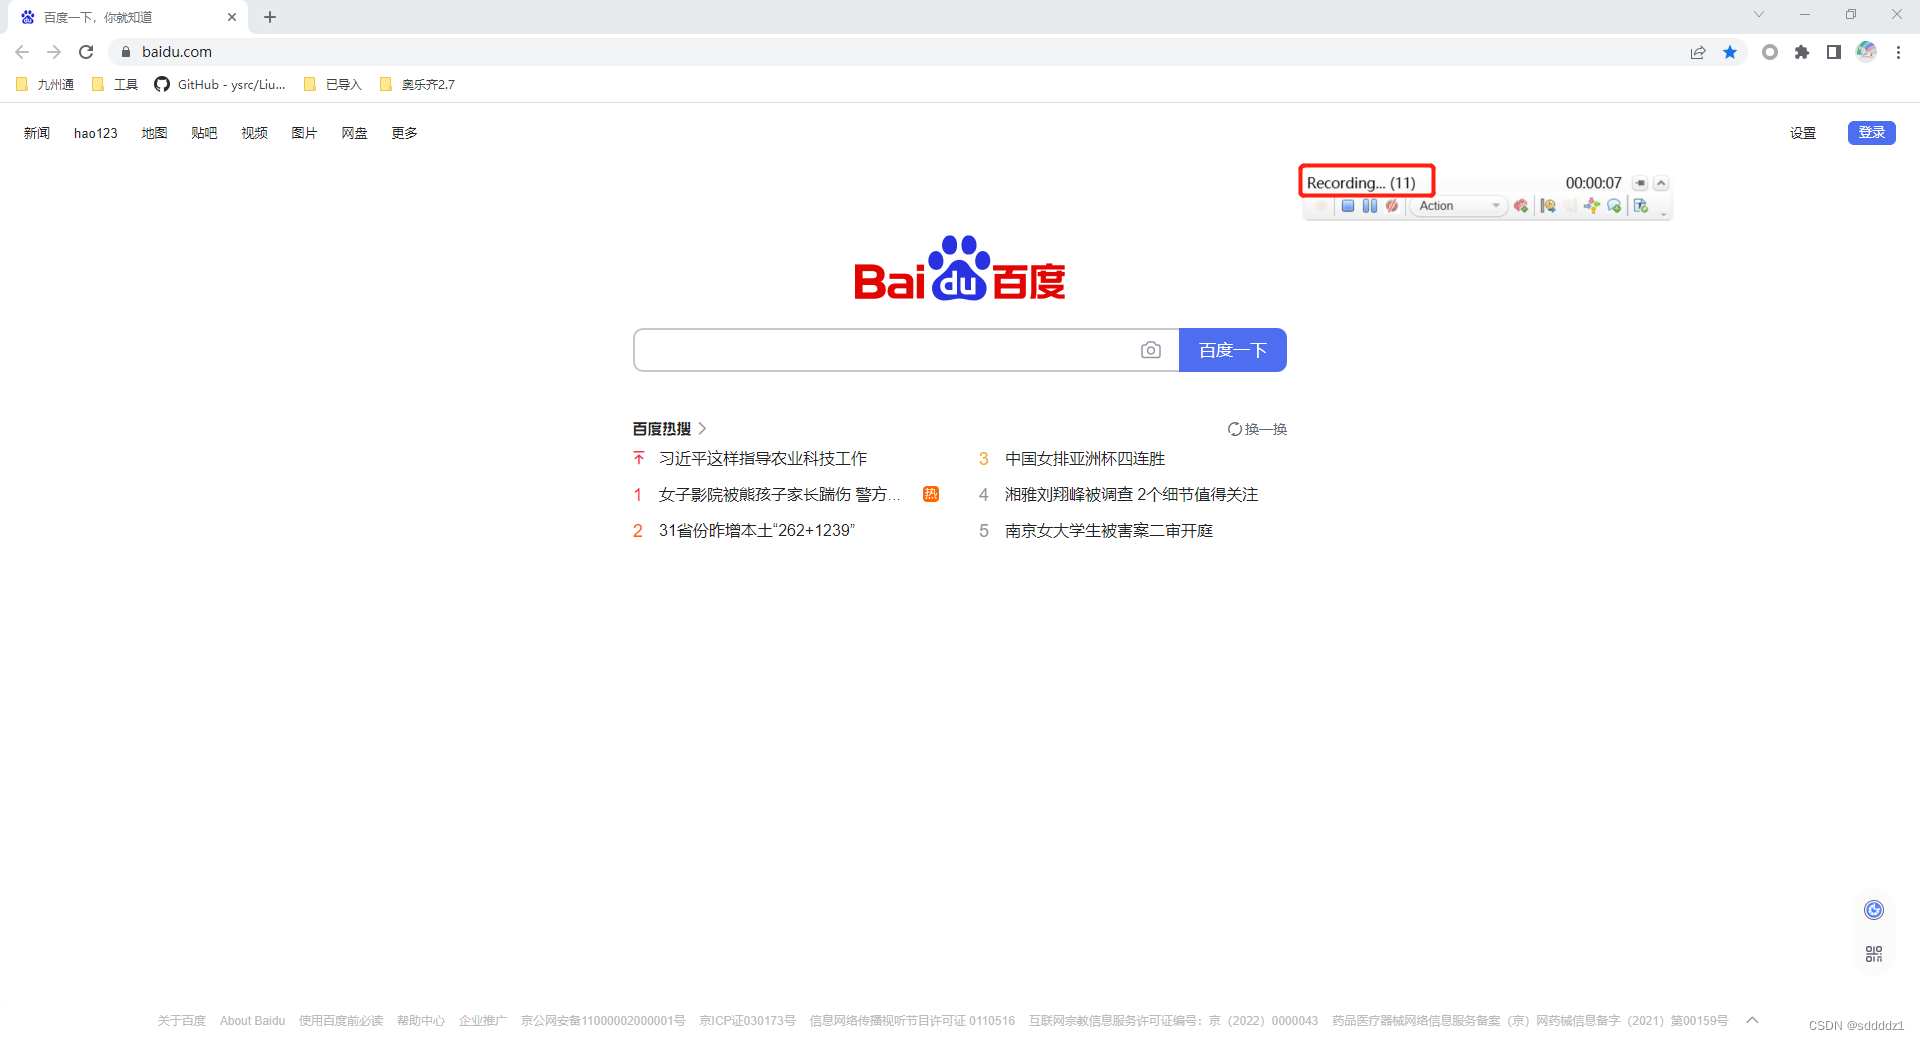Click the site lock icon
Image resolution: width=1920 pixels, height=1040 pixels.
click(x=126, y=52)
